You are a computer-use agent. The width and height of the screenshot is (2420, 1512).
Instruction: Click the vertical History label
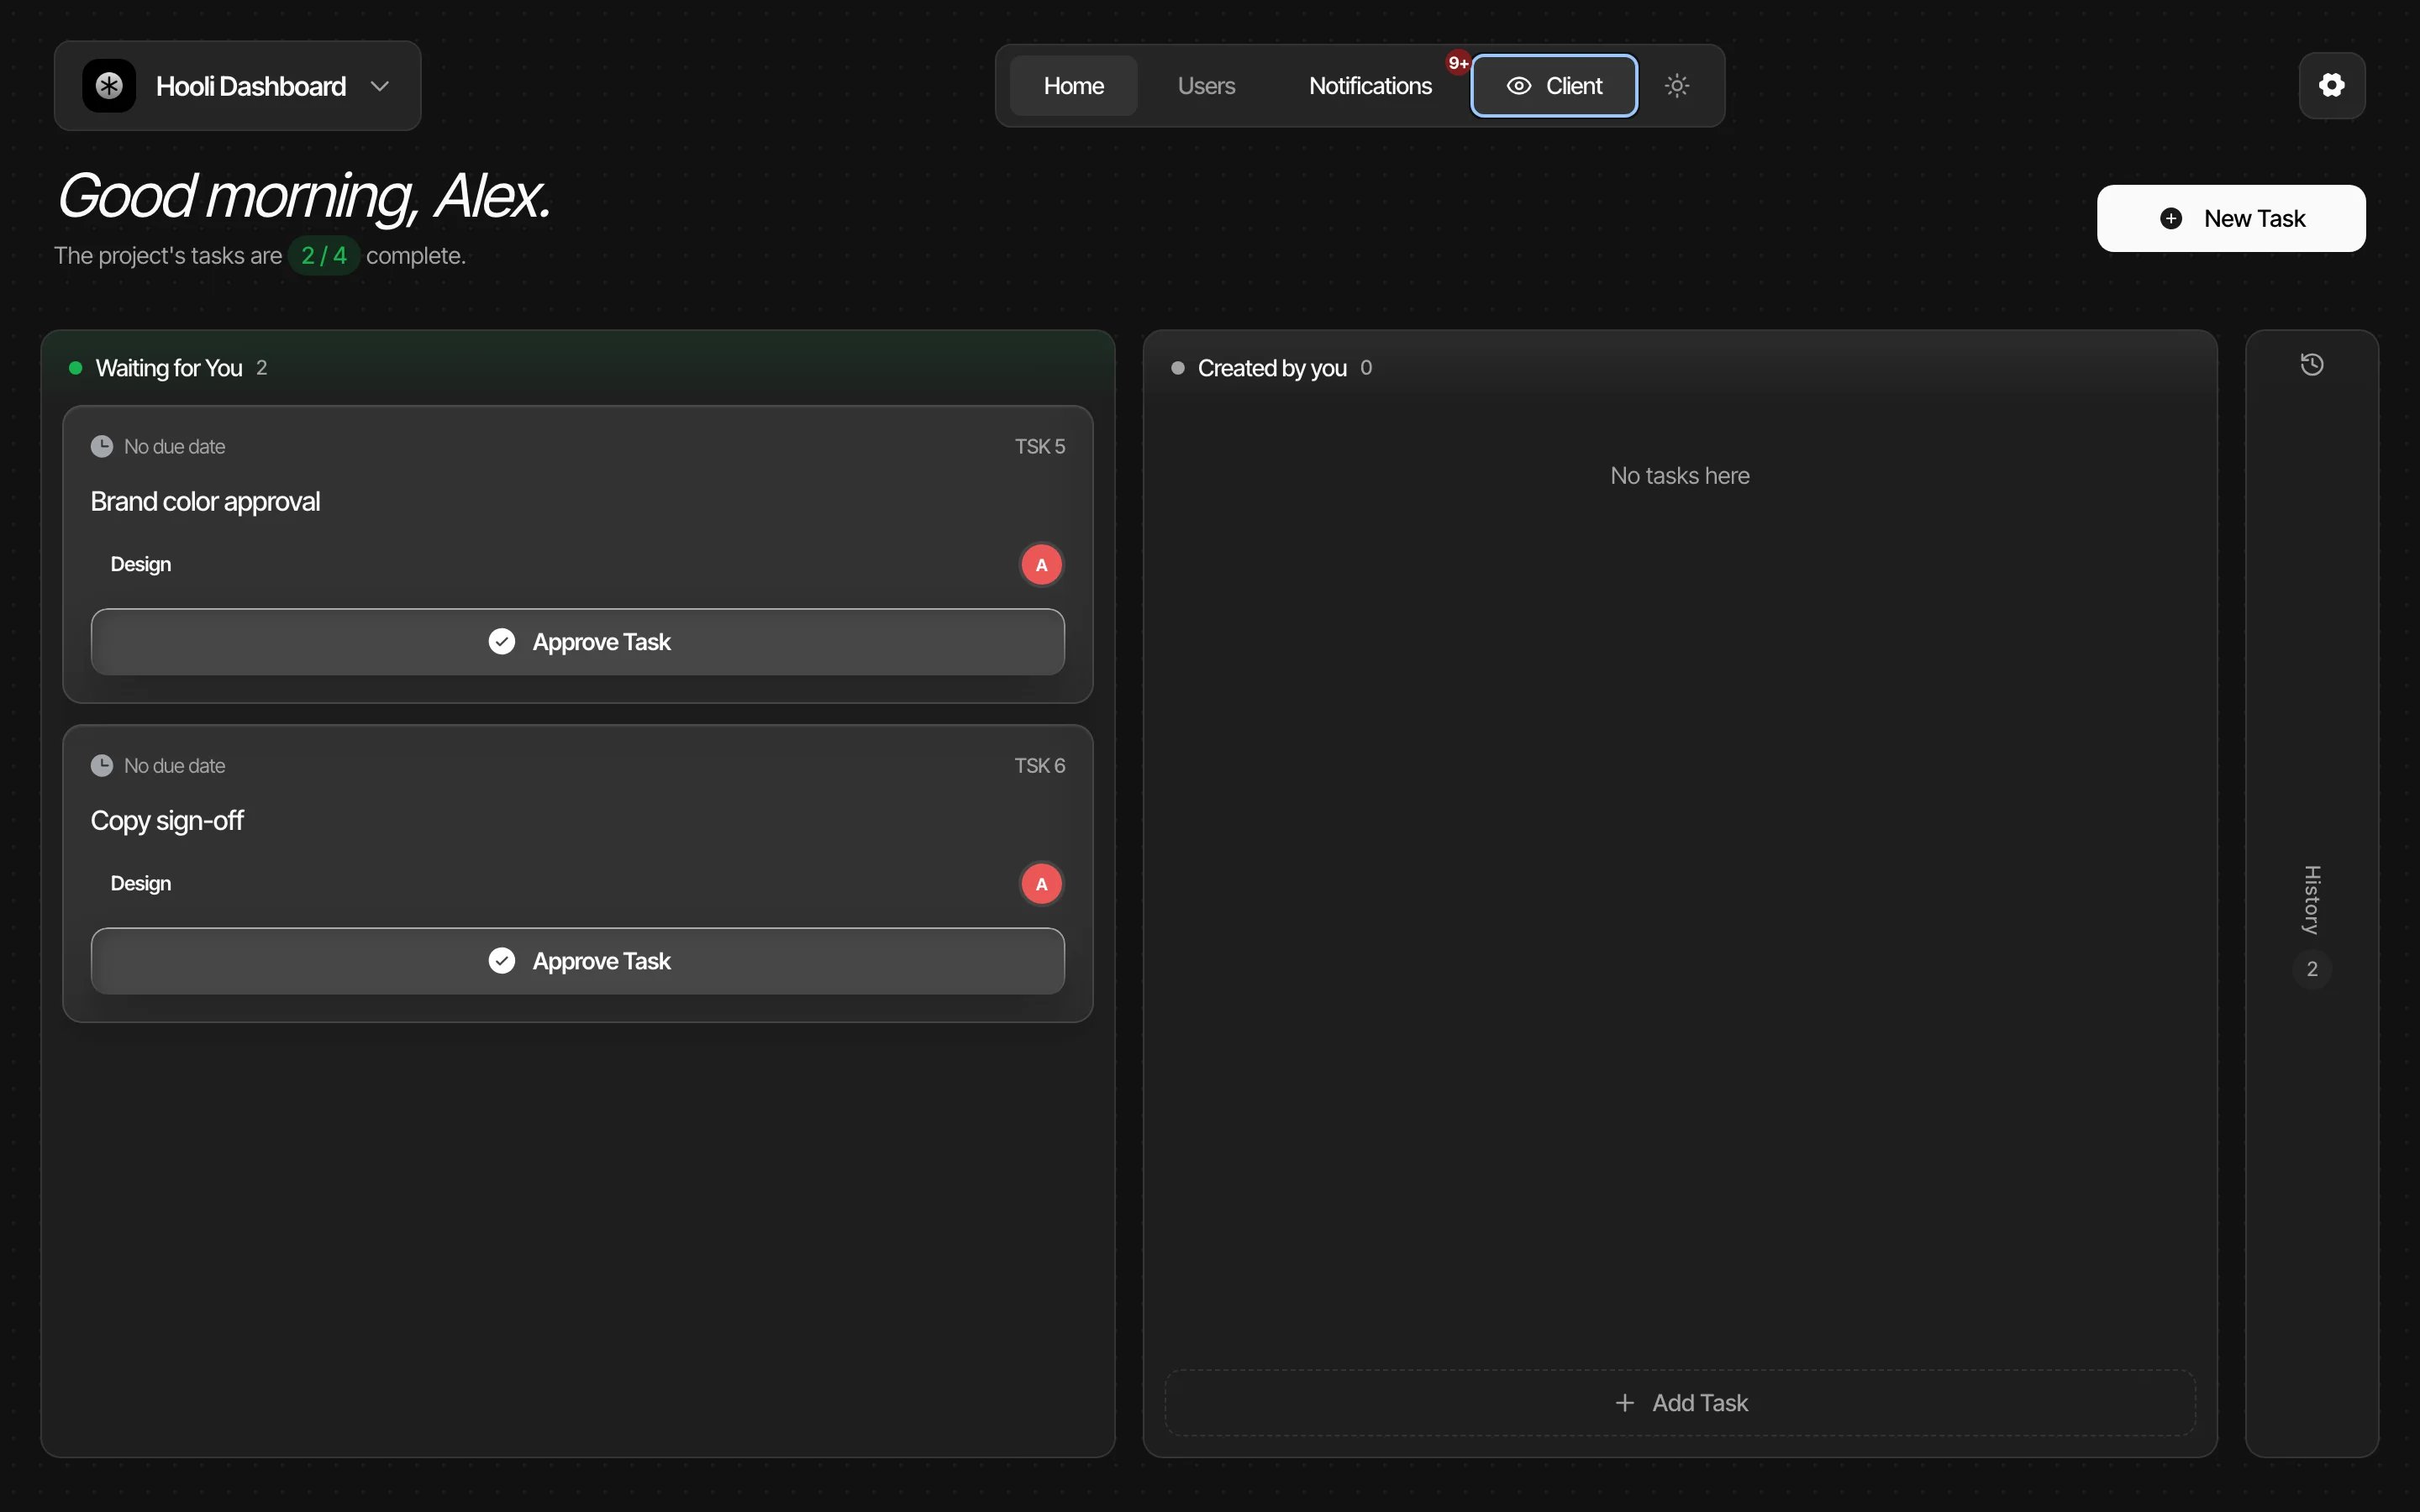click(2312, 900)
